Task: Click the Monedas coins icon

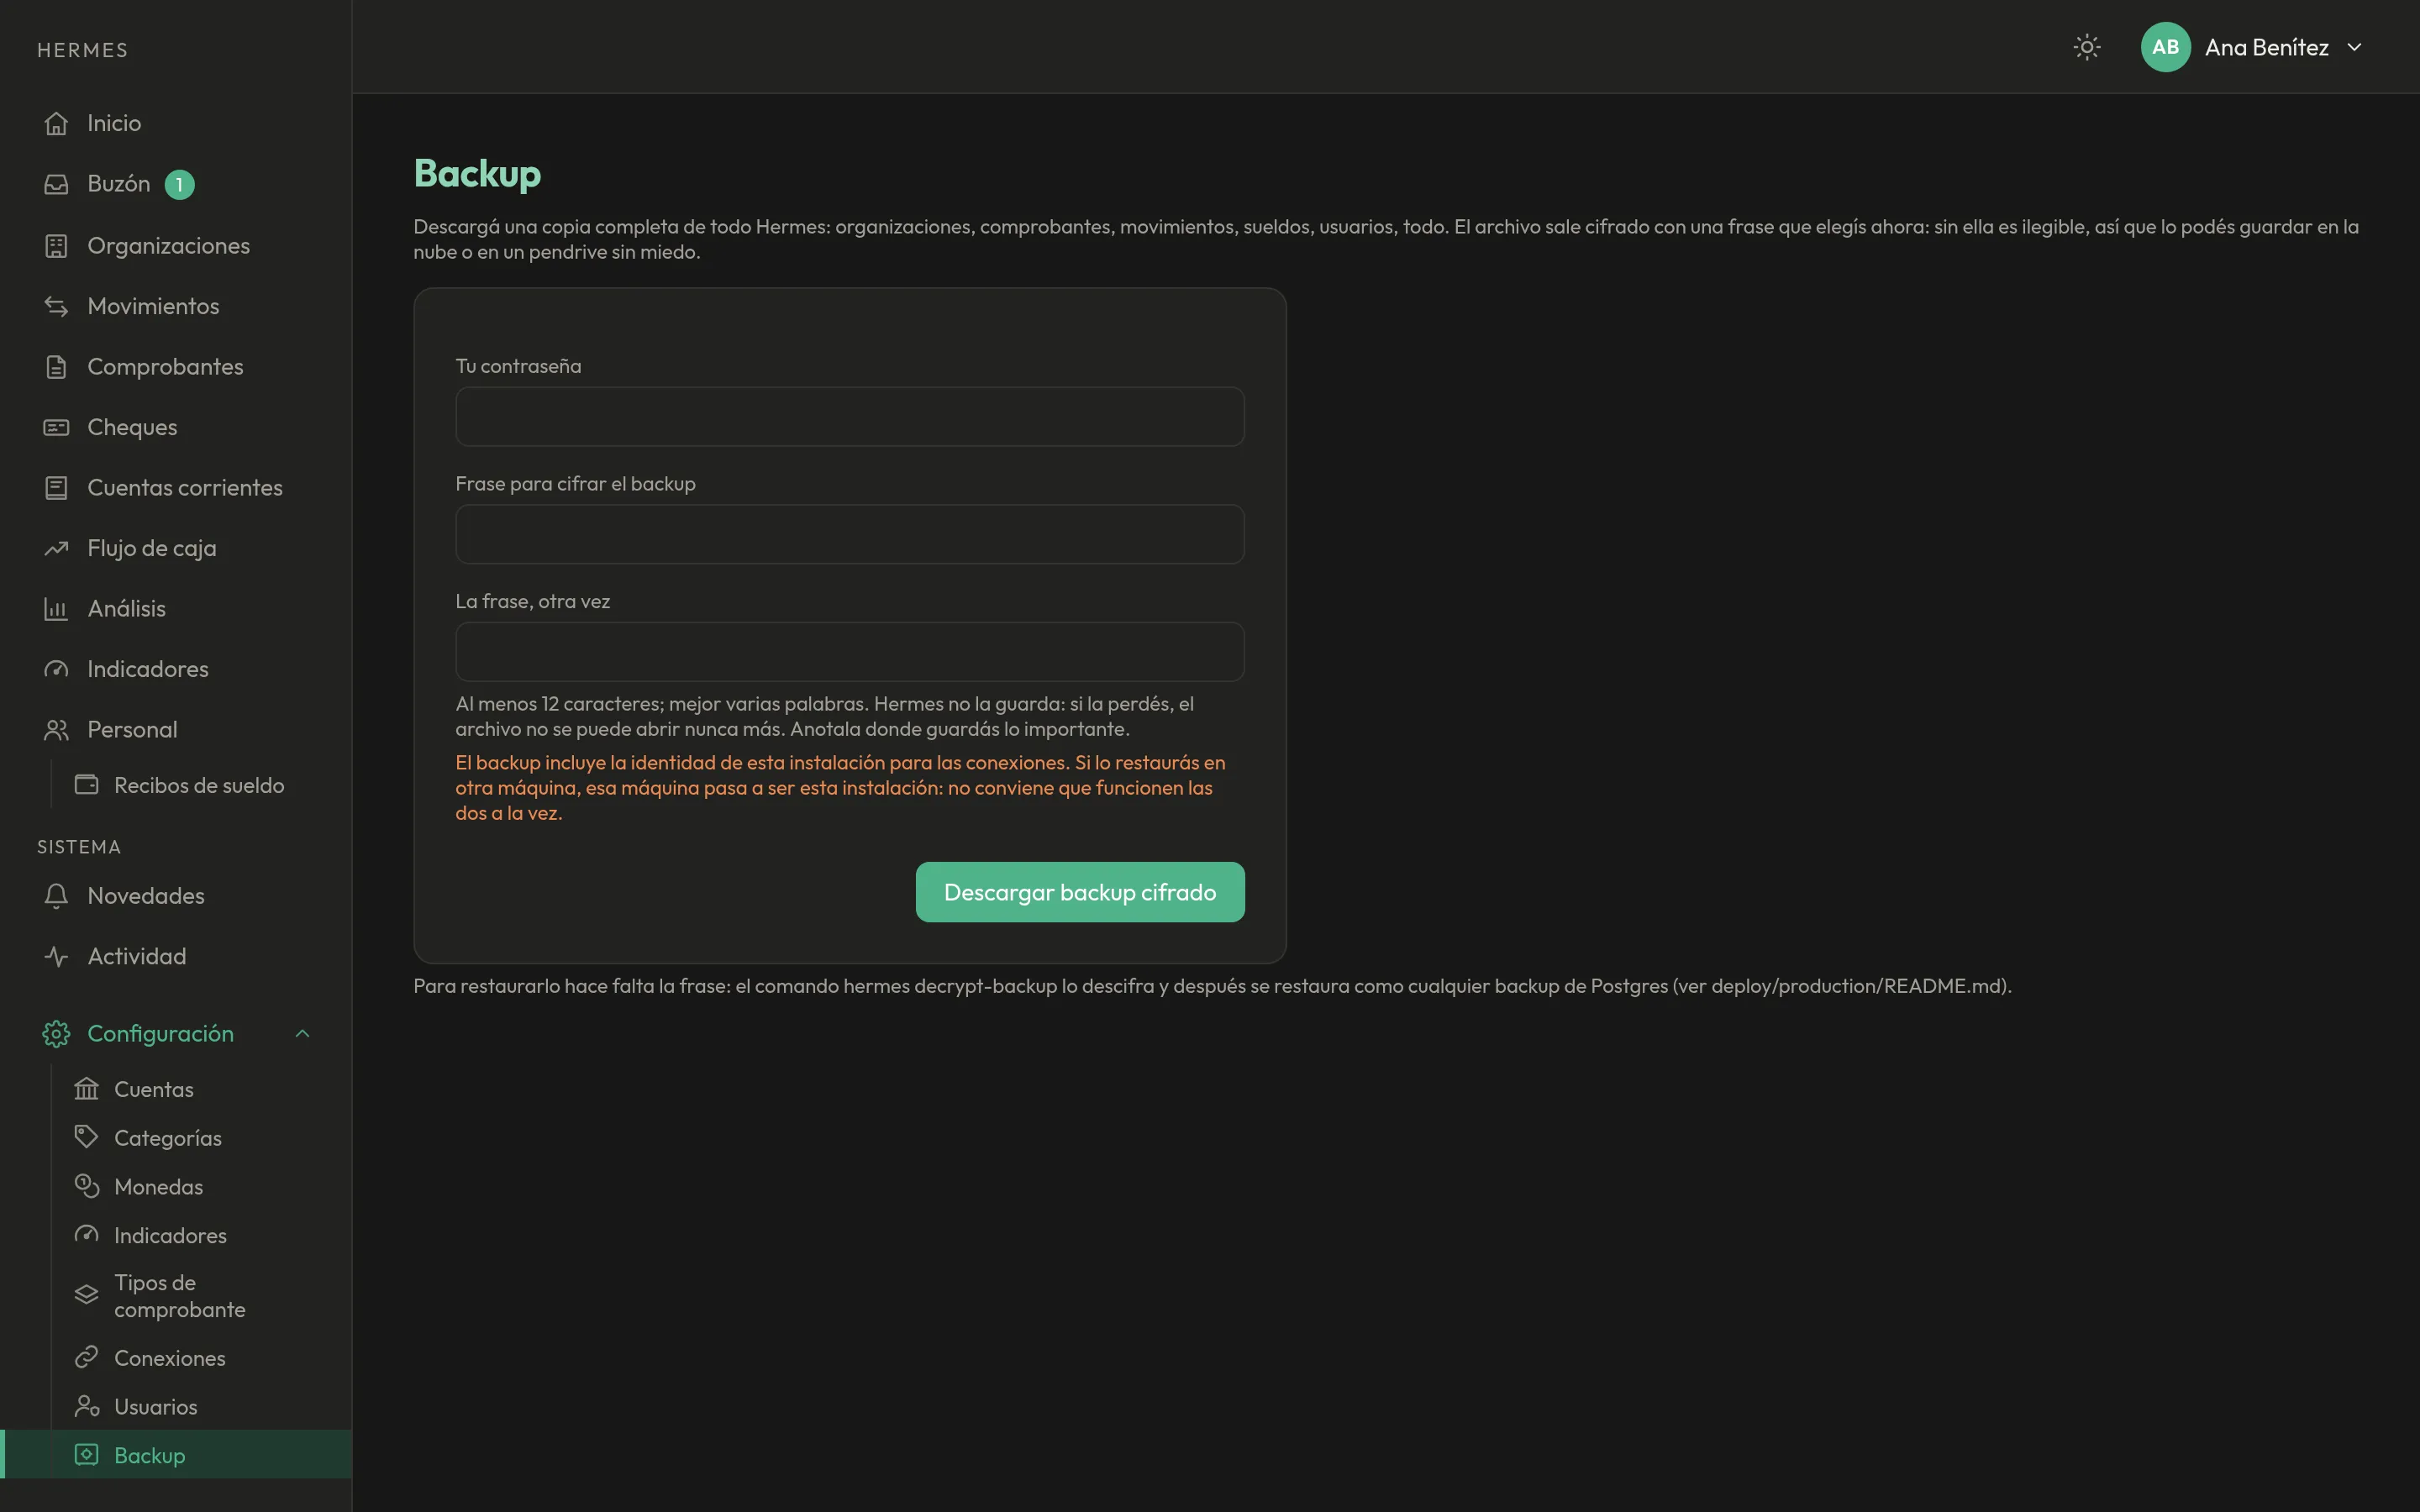Action: 87,1186
